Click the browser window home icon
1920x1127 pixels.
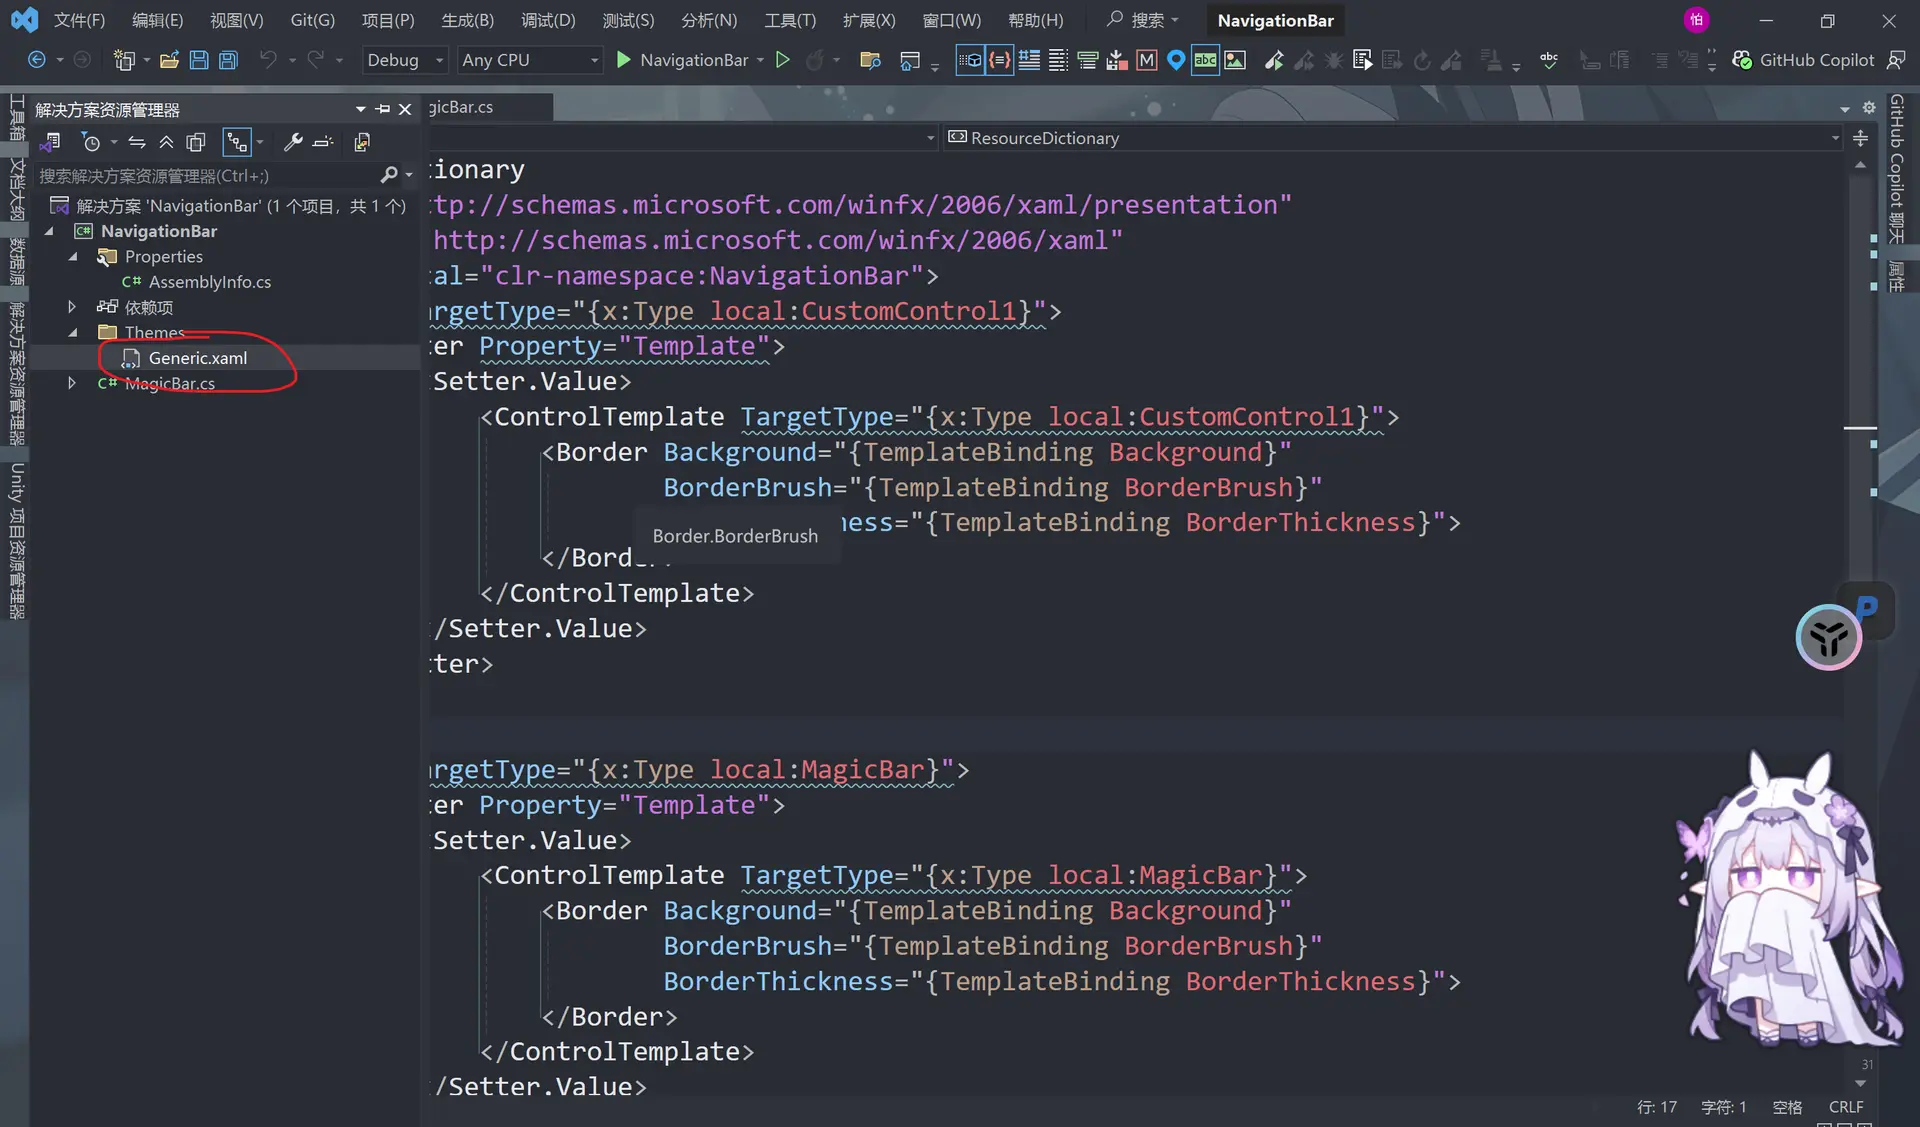click(909, 60)
